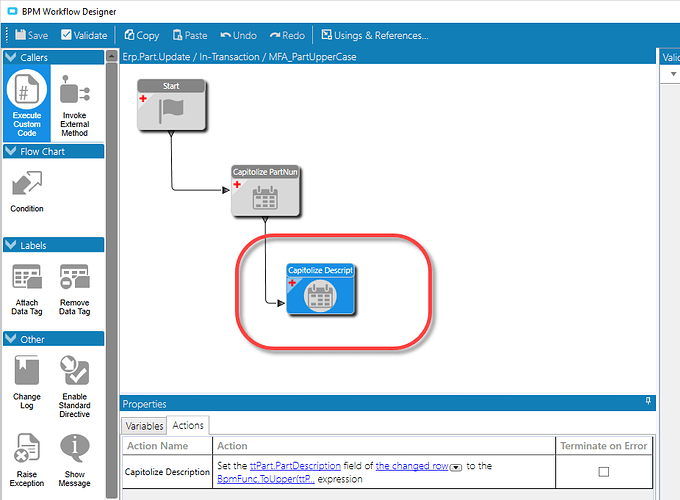680x500 pixels.
Task: Select the Start node on canvas
Action: tap(171, 105)
